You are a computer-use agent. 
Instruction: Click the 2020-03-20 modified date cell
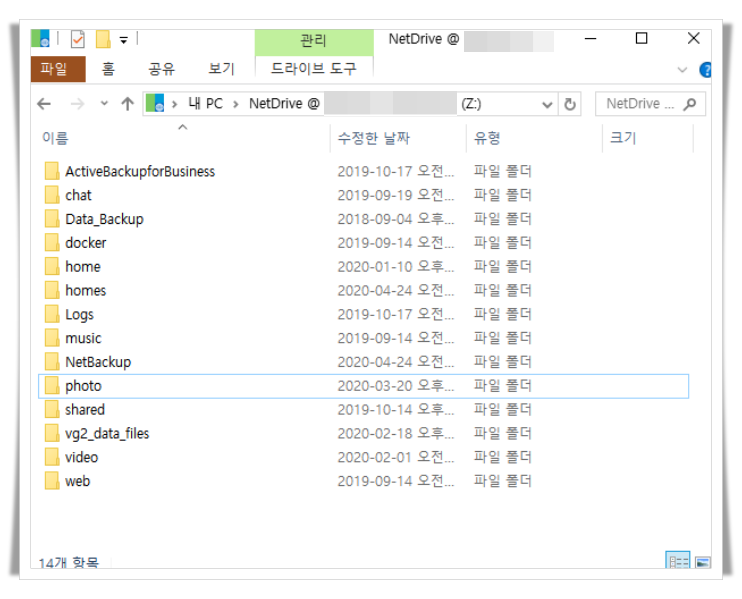[396, 386]
